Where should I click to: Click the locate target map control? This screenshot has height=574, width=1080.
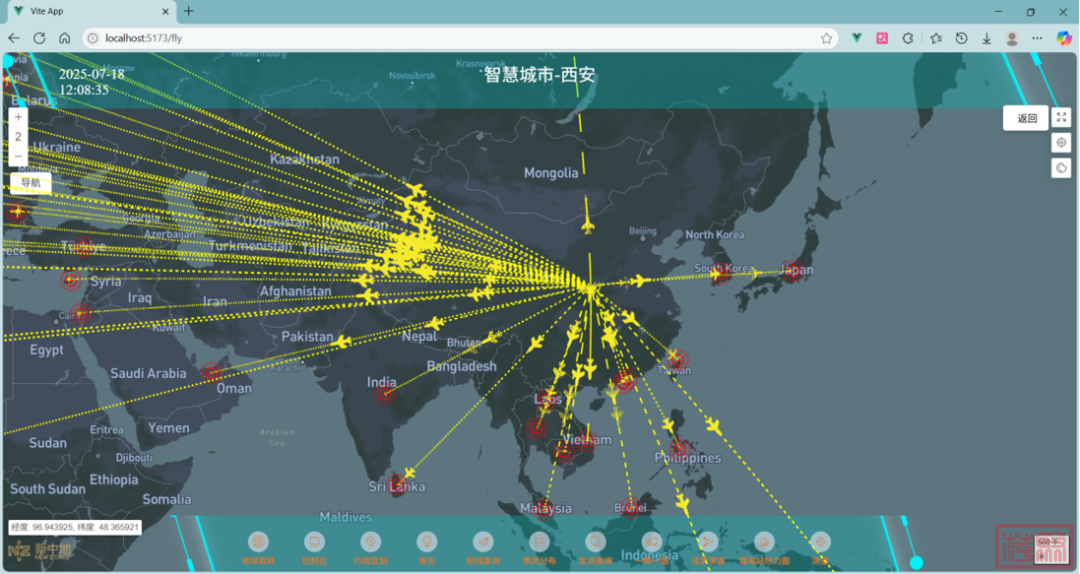pos(1061,143)
